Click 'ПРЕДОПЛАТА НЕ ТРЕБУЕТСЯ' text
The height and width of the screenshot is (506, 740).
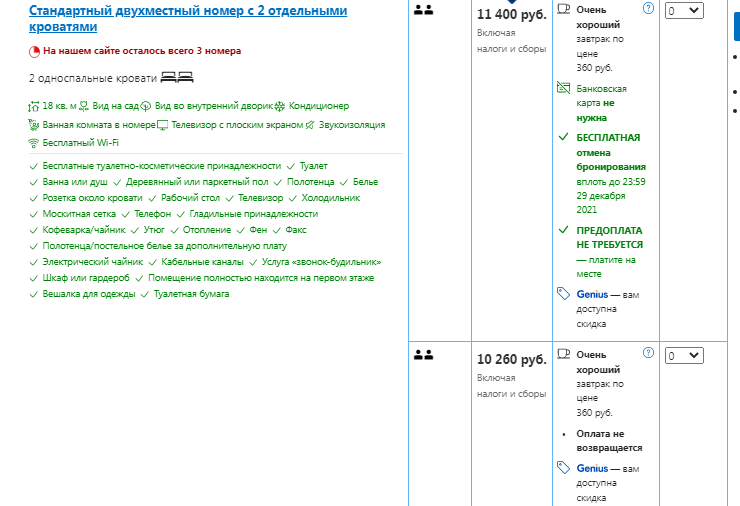click(610, 238)
